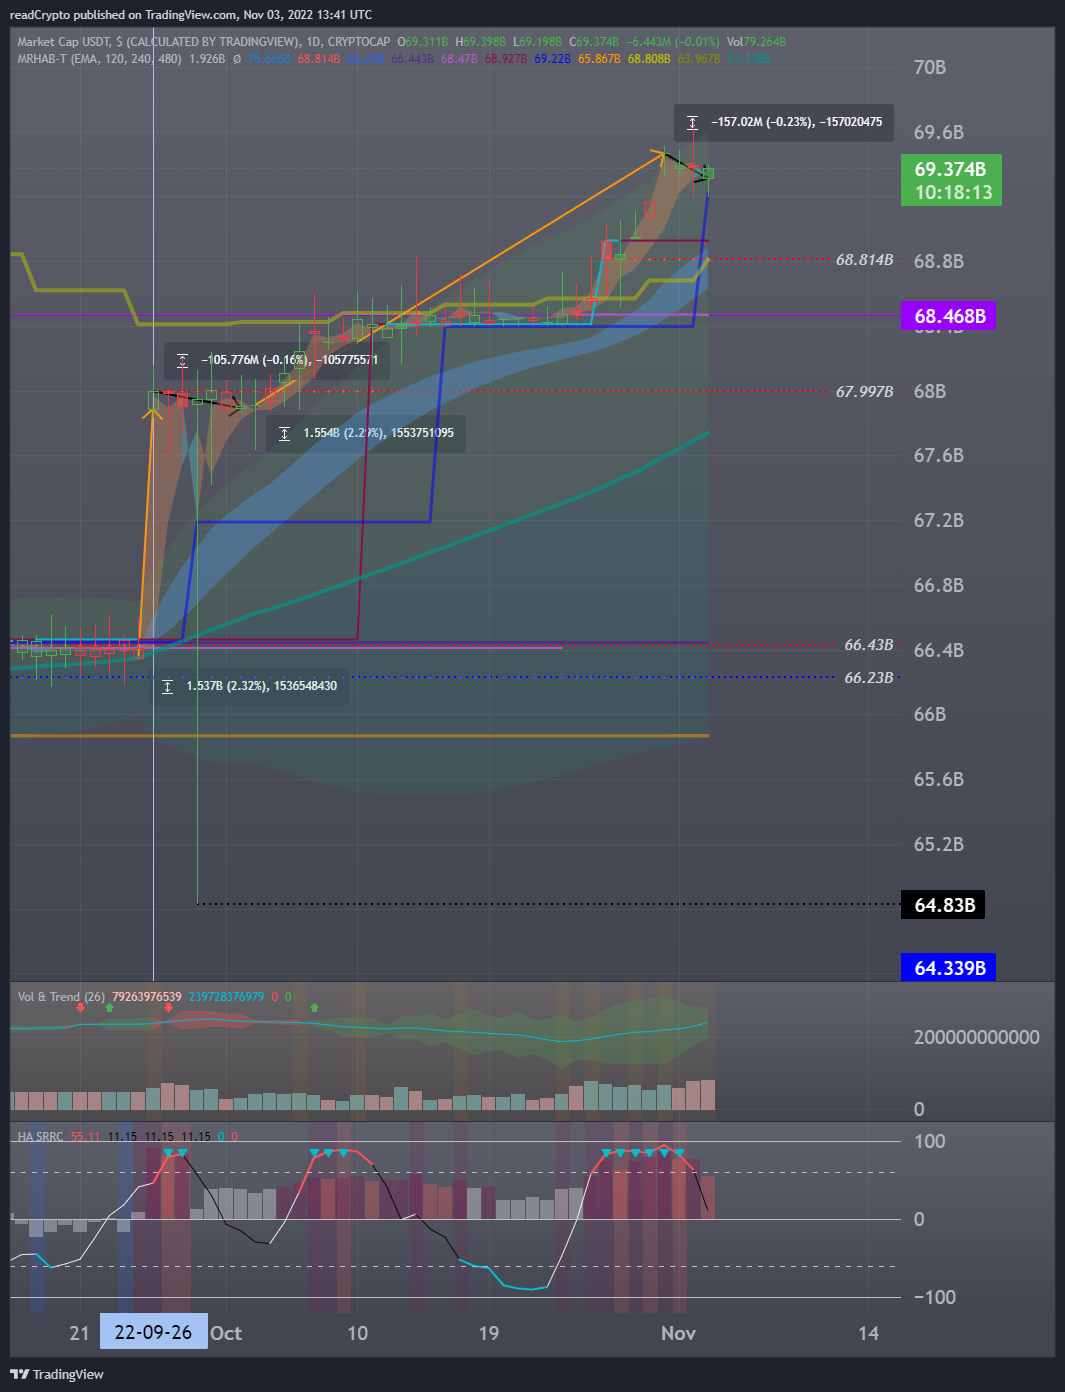
Task: Click blue 69.22B value in MRHAB-T legend
Action: [552, 59]
